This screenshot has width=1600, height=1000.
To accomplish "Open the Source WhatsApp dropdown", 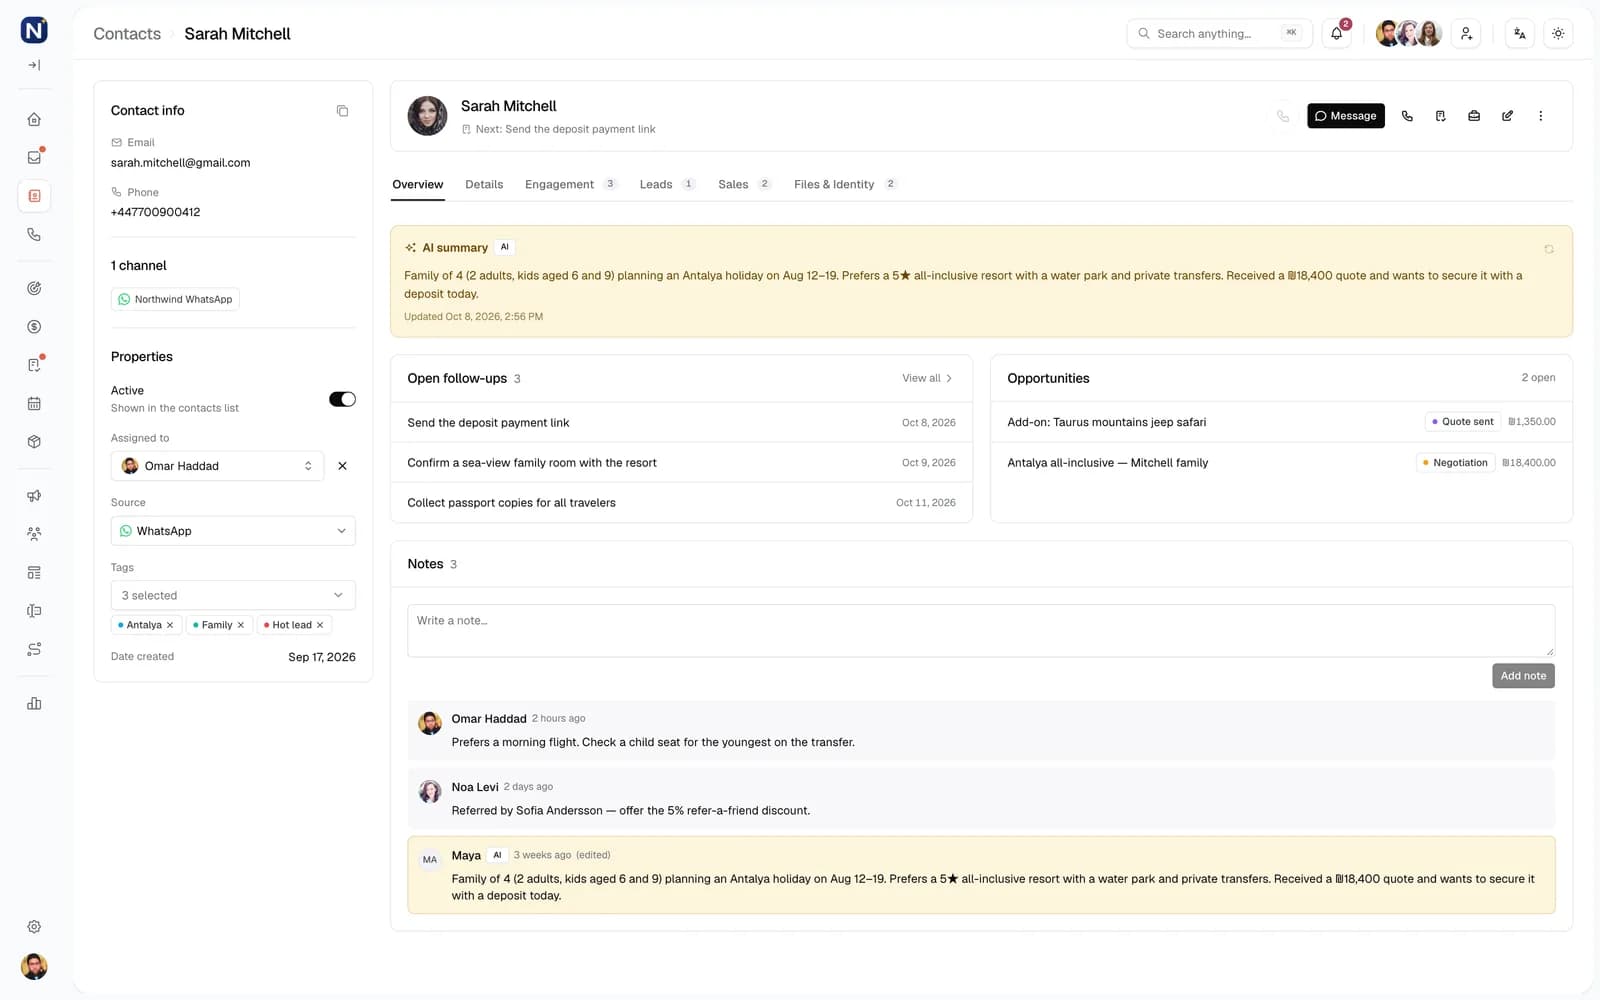I will [233, 531].
